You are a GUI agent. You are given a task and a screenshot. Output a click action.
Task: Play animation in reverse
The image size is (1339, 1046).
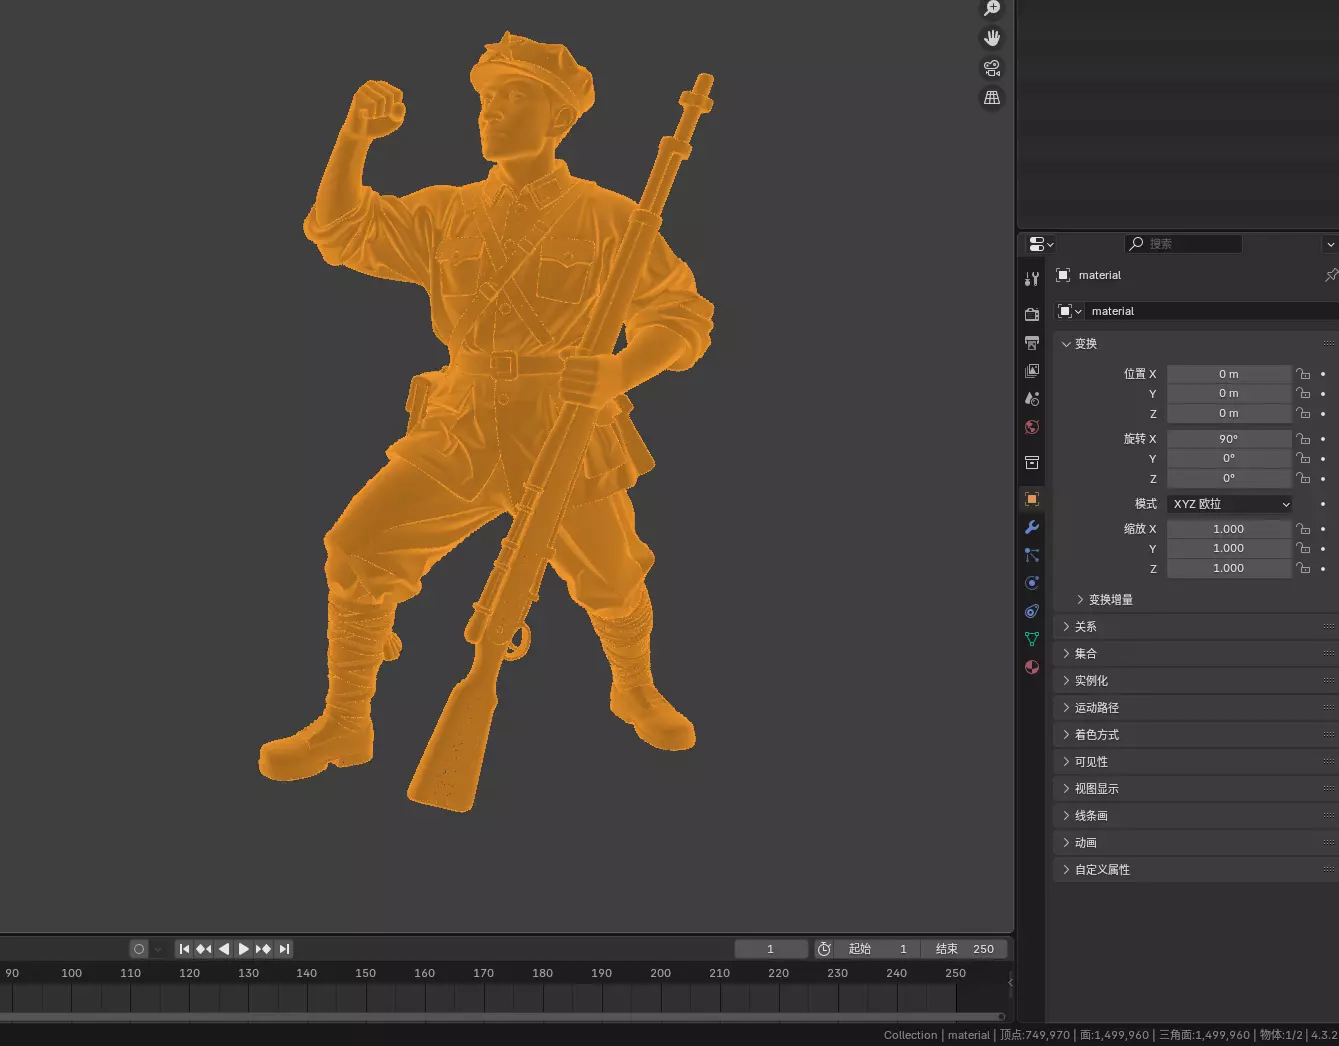click(x=224, y=949)
